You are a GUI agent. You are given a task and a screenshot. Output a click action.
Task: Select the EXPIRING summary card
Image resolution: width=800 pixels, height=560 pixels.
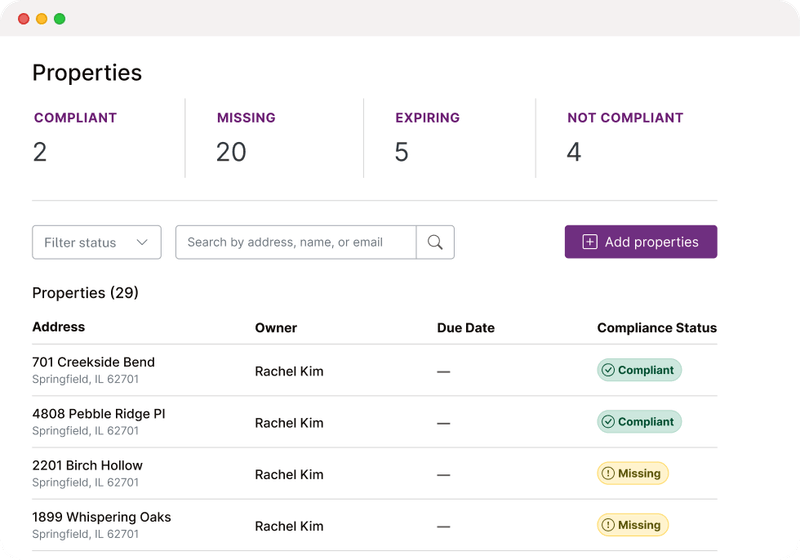(x=428, y=138)
